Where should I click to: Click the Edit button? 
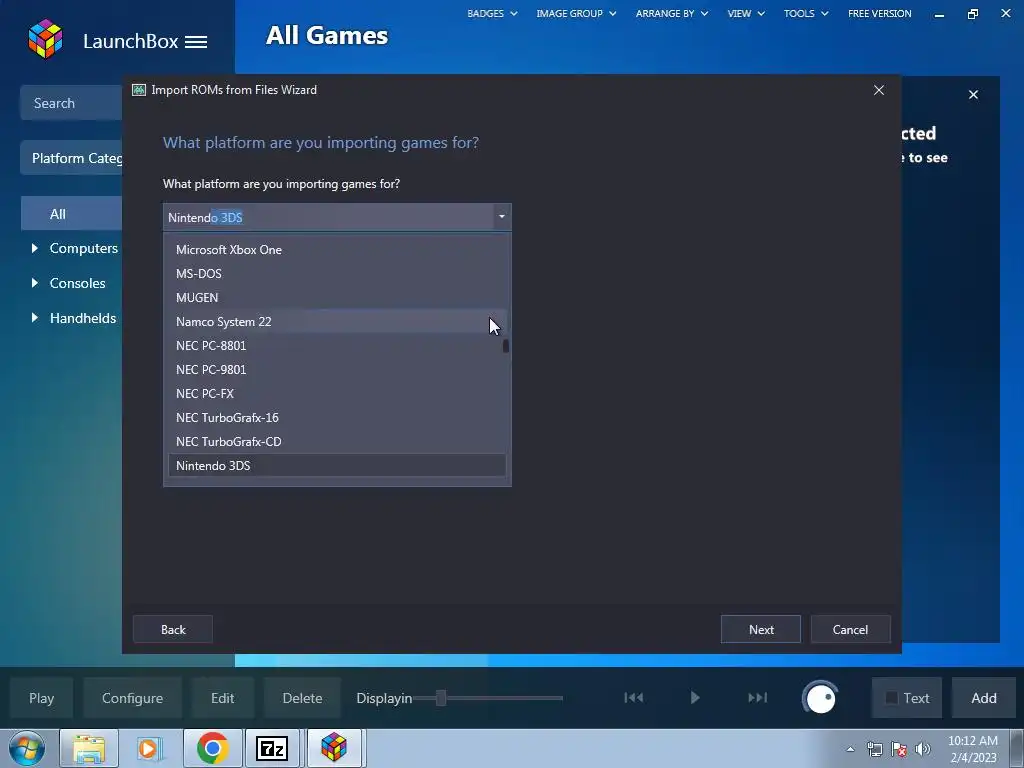(222, 698)
